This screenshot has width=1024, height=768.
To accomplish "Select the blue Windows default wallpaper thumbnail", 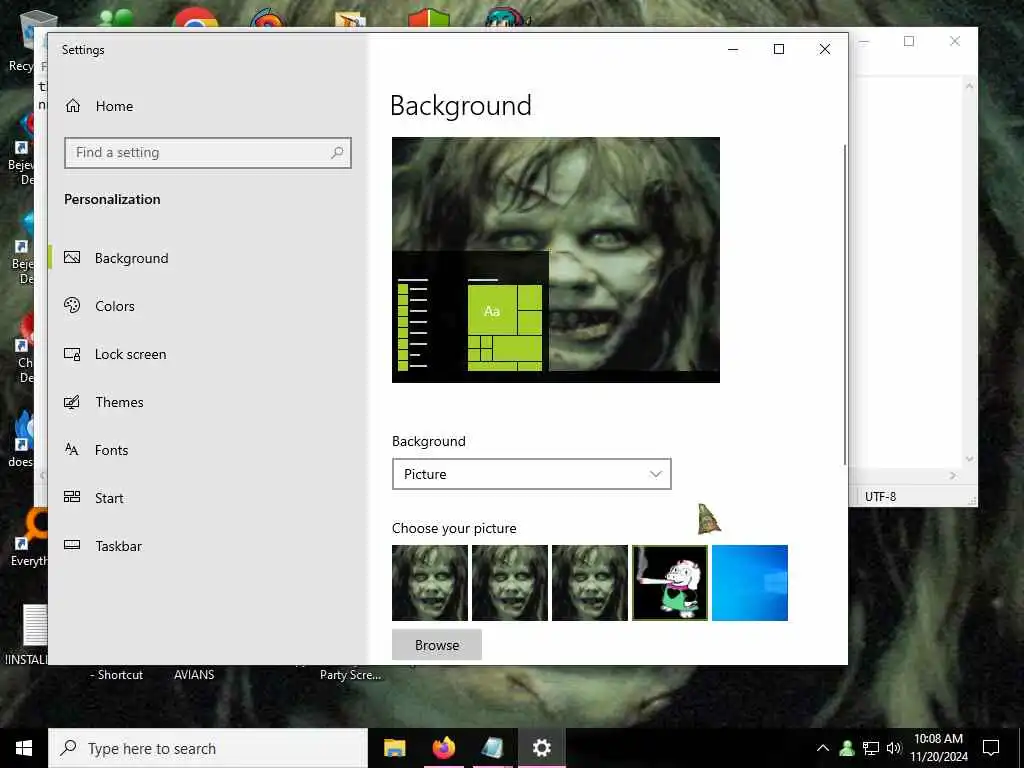I will [750, 583].
